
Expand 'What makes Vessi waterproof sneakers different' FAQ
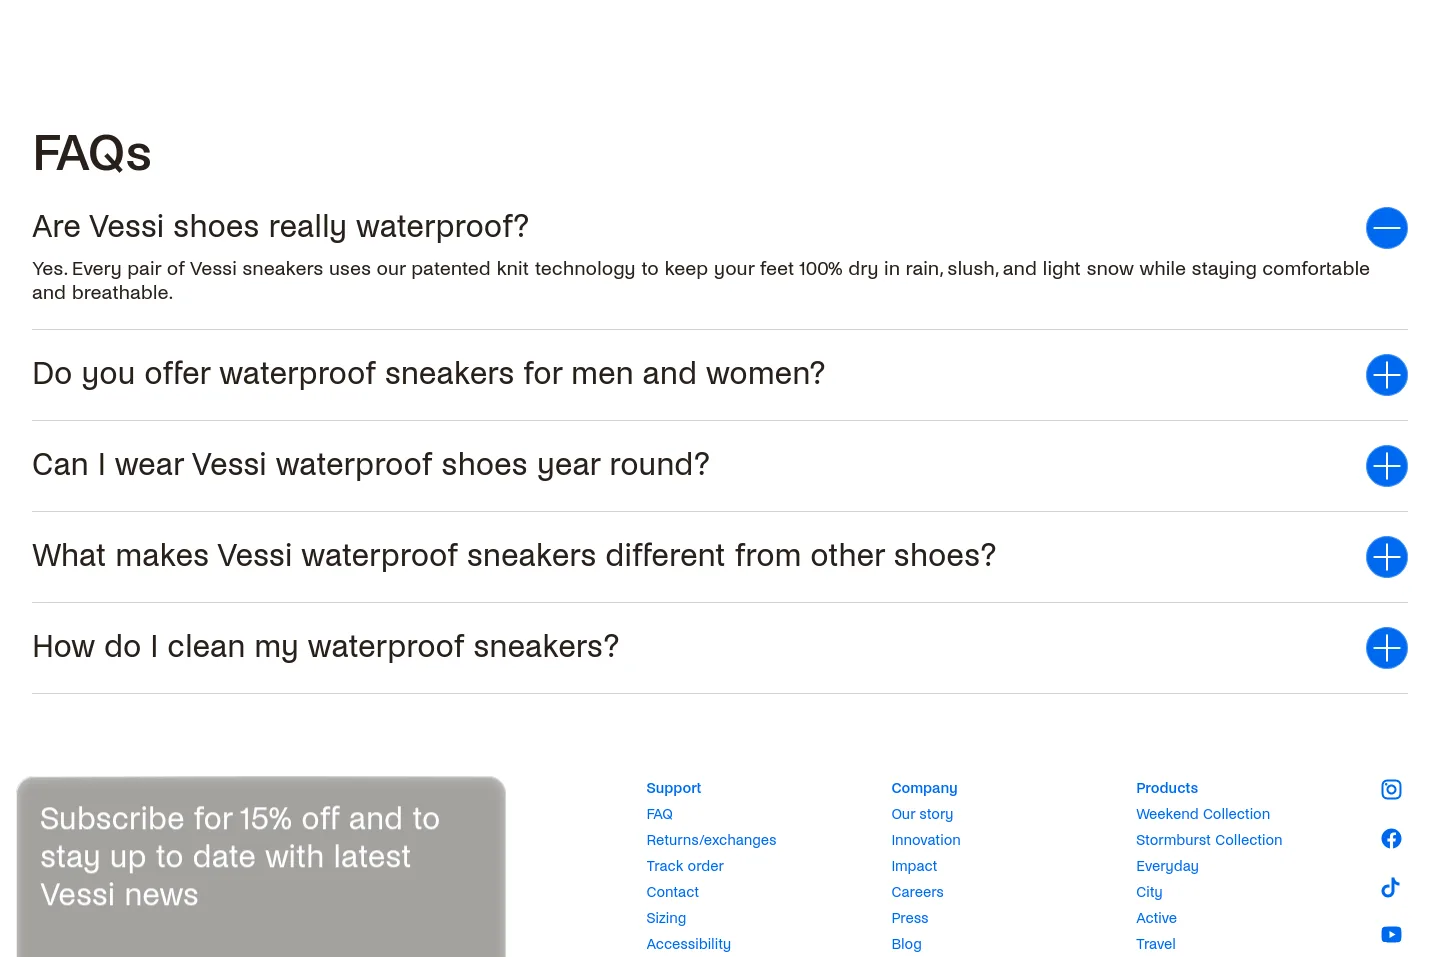coord(1387,557)
